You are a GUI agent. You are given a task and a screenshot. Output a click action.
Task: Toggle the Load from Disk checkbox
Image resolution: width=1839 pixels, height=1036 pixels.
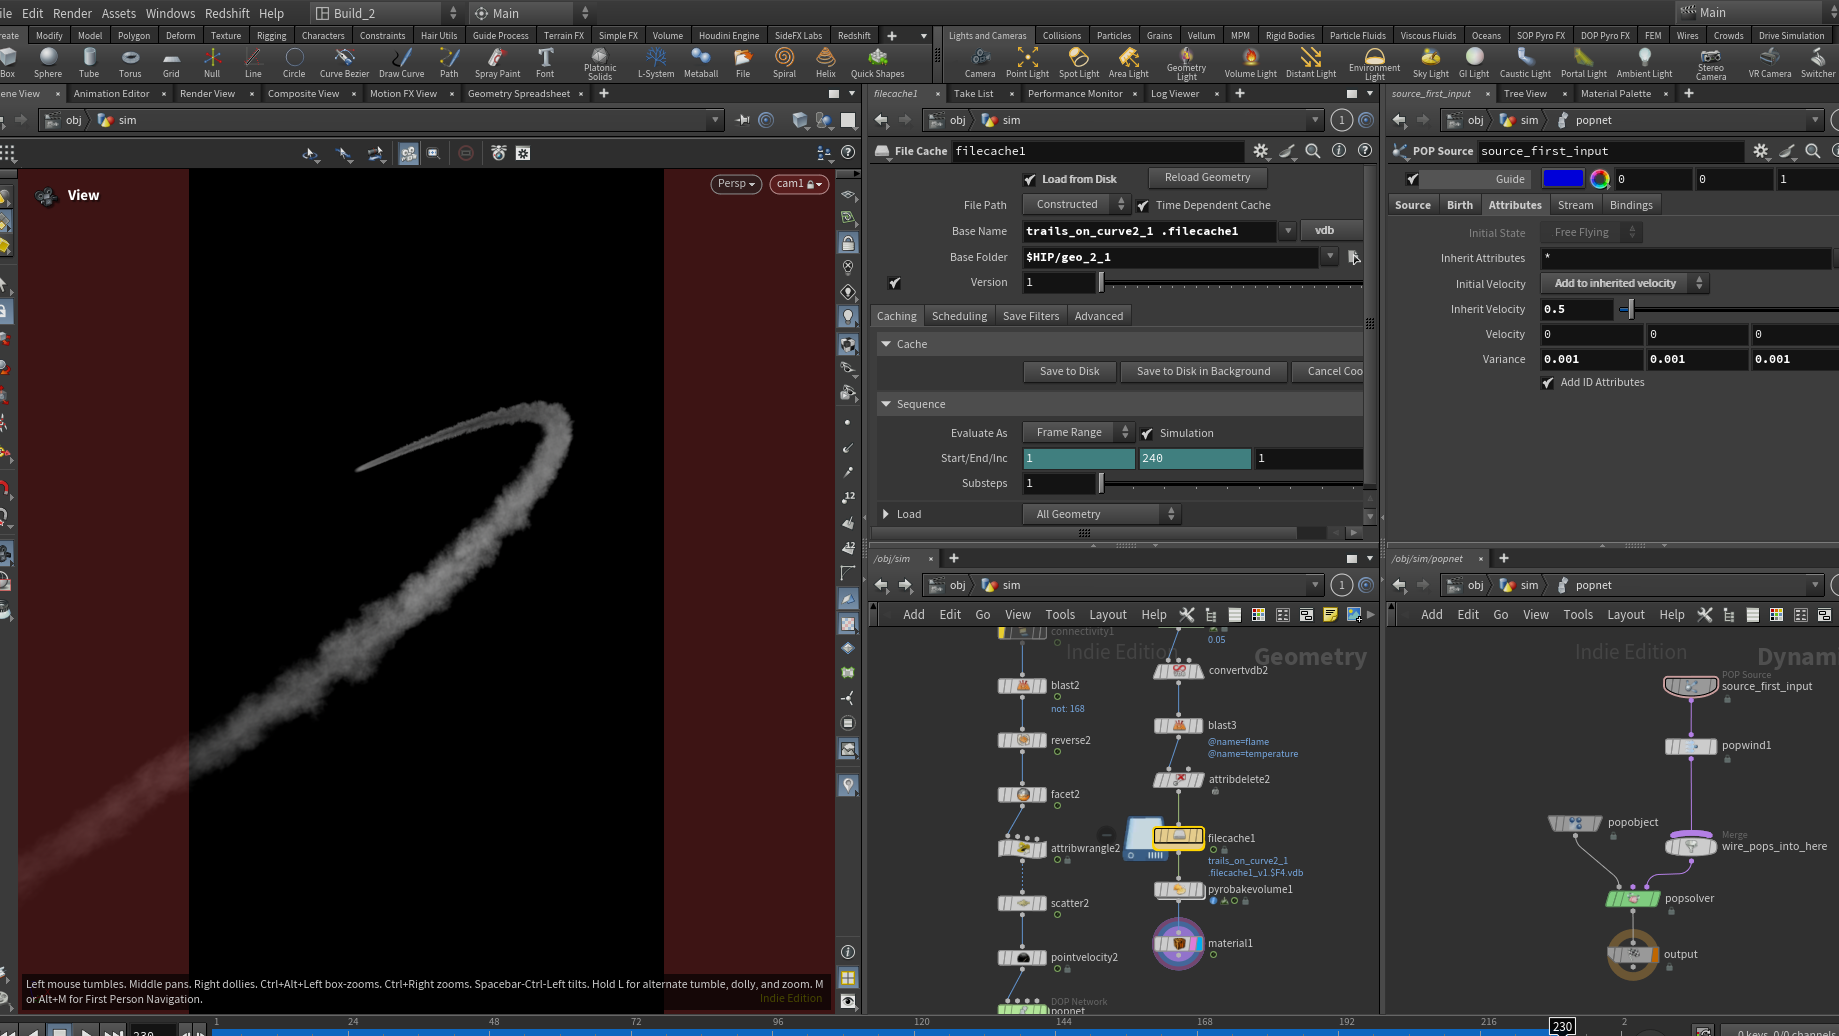click(1030, 180)
